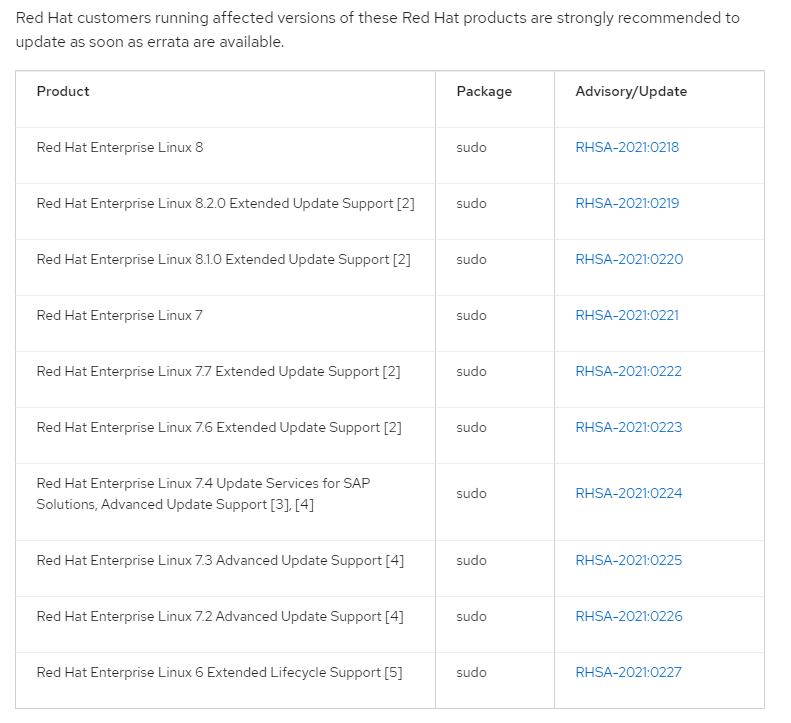Open the RHSA-2021:0224 advisory link

(x=628, y=493)
